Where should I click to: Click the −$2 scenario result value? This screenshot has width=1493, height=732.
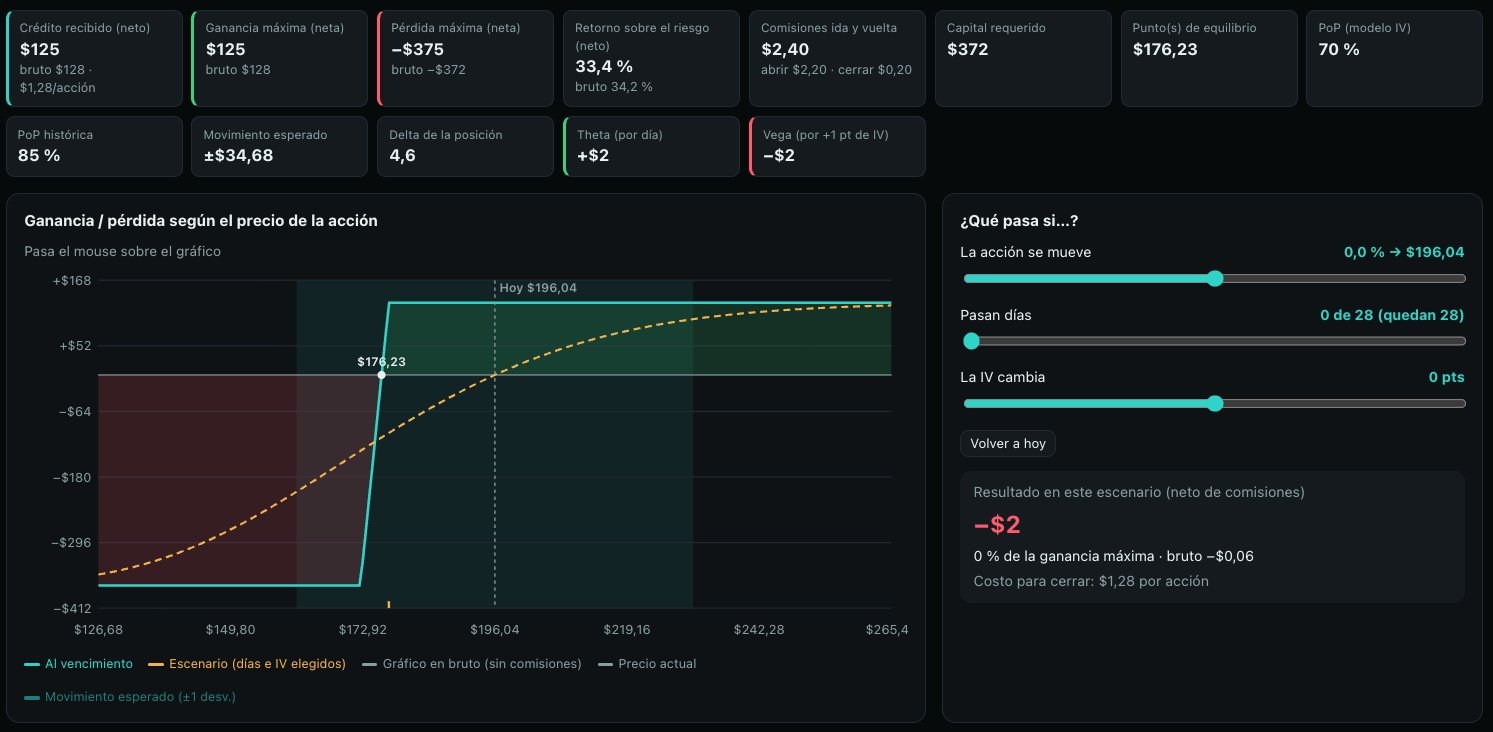point(997,525)
